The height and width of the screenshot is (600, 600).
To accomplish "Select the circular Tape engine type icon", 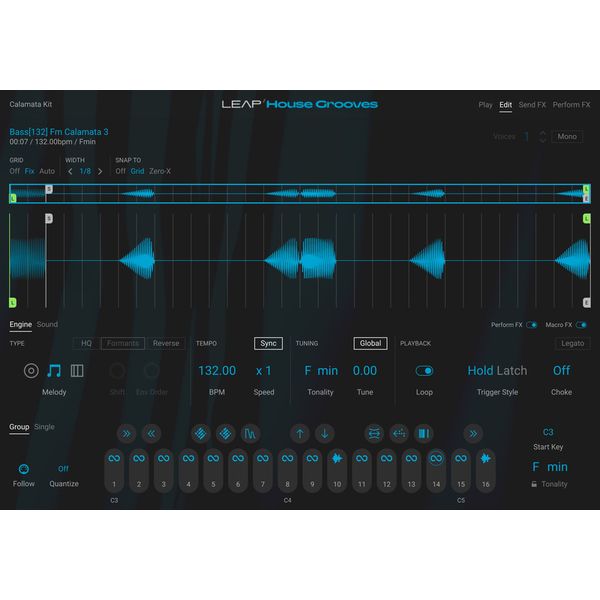I will (31, 371).
